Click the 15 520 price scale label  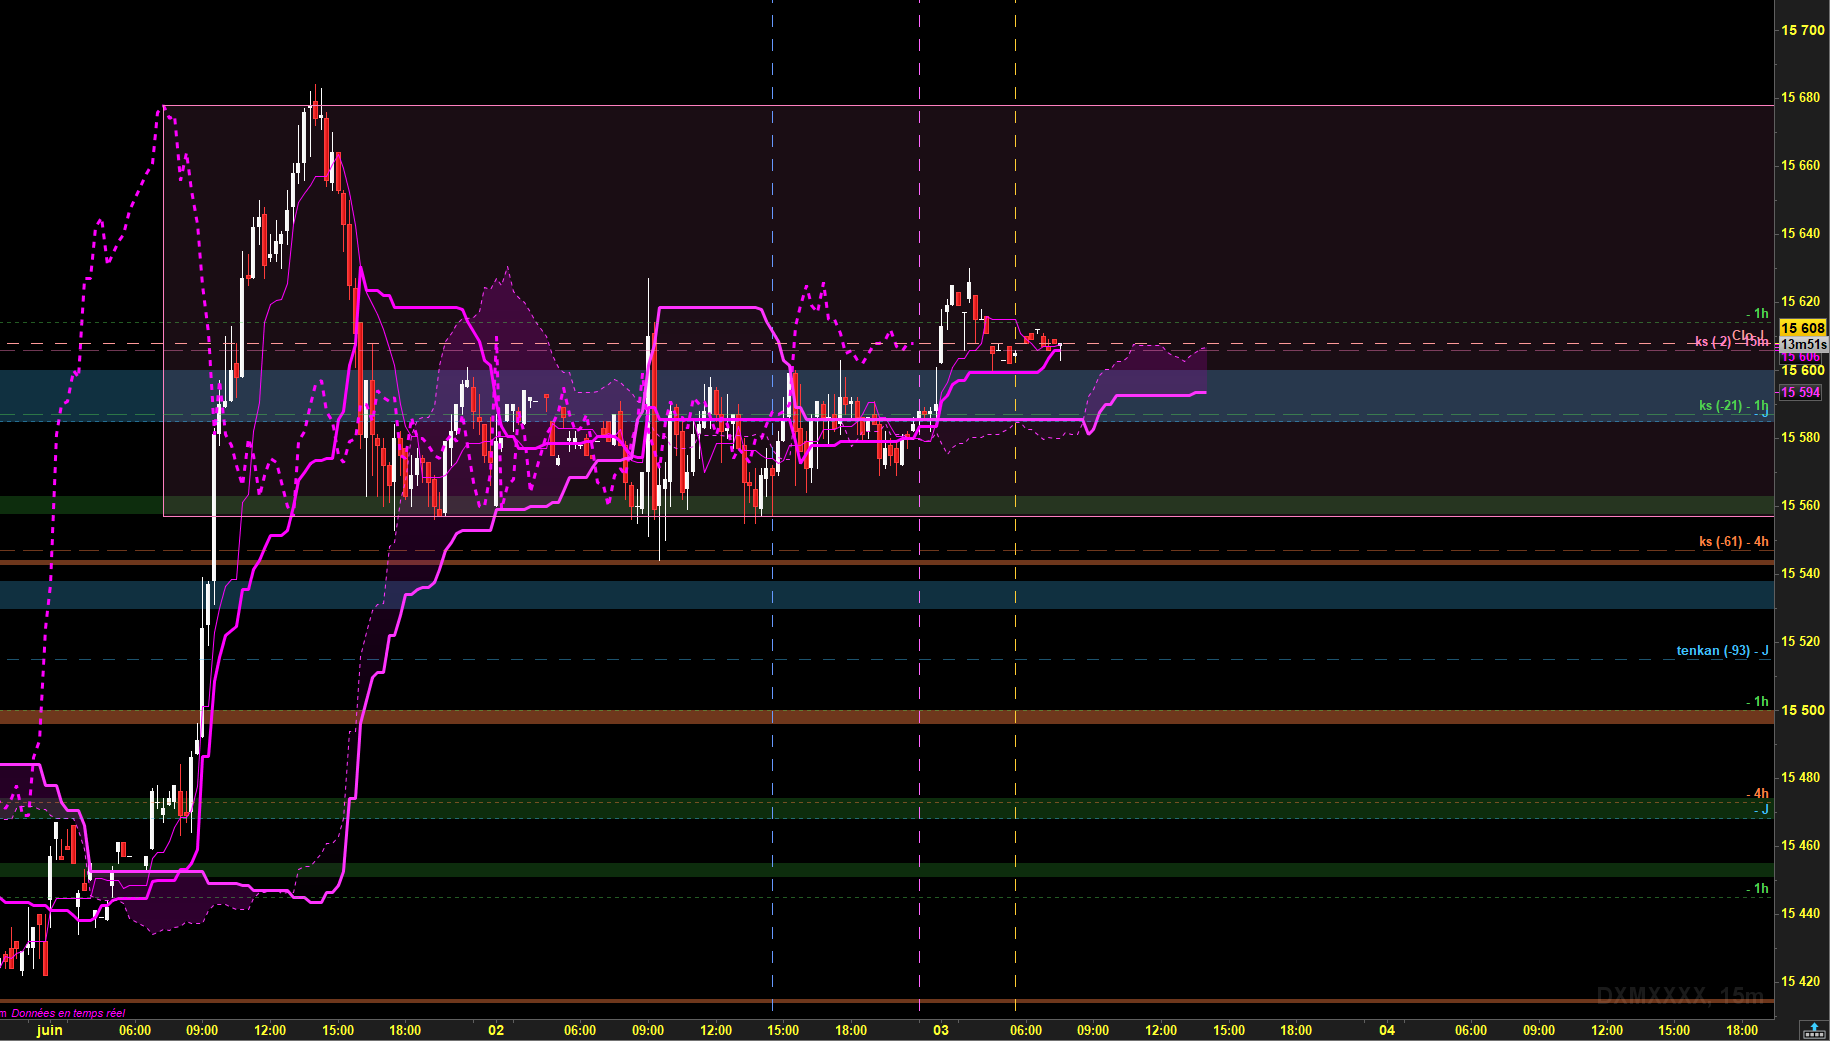[x=1800, y=641]
